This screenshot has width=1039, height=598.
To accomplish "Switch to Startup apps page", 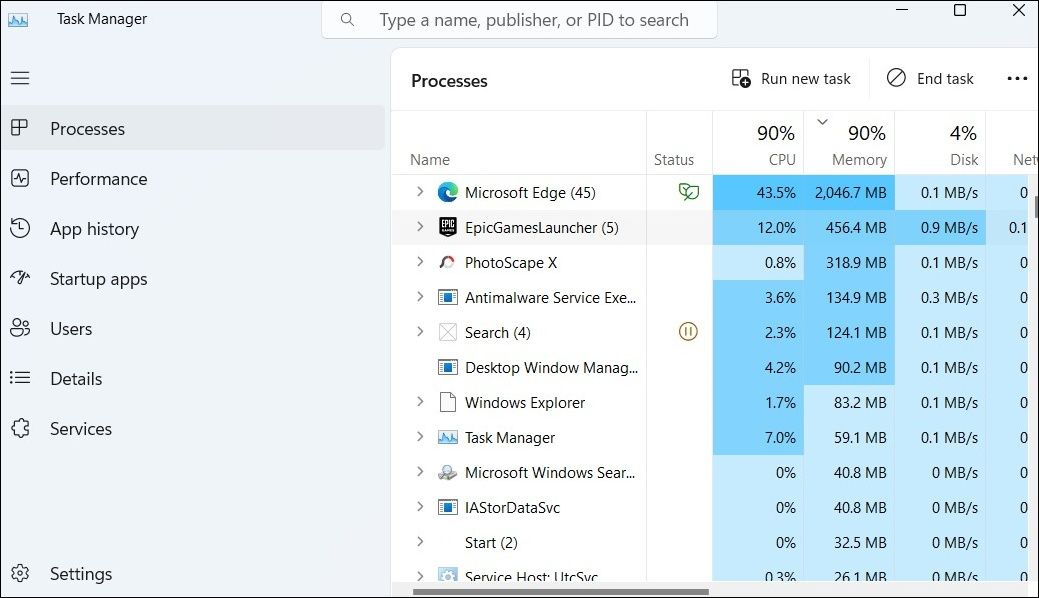I will [98, 279].
